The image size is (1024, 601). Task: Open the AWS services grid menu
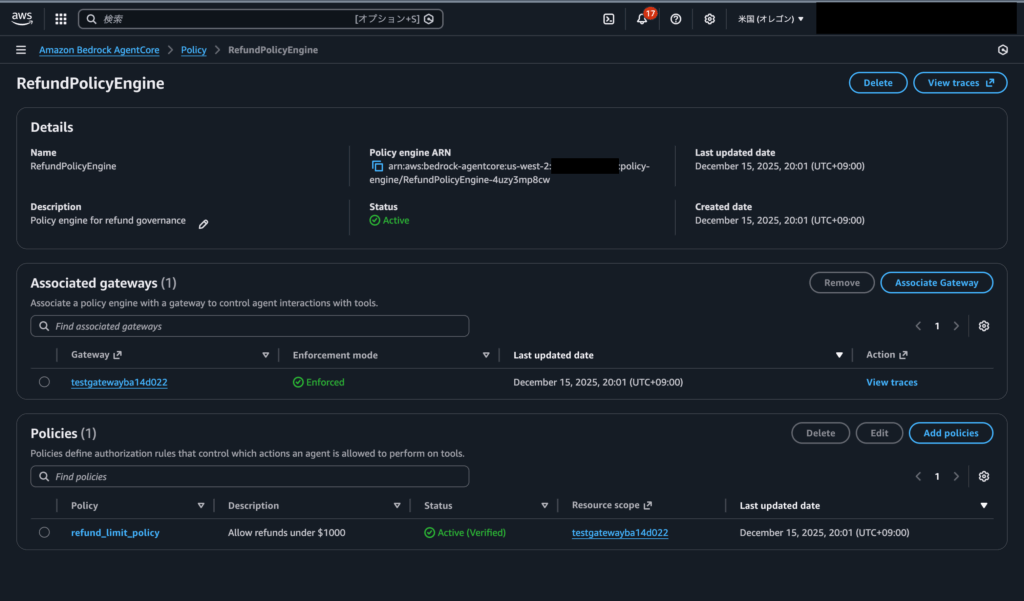[61, 19]
